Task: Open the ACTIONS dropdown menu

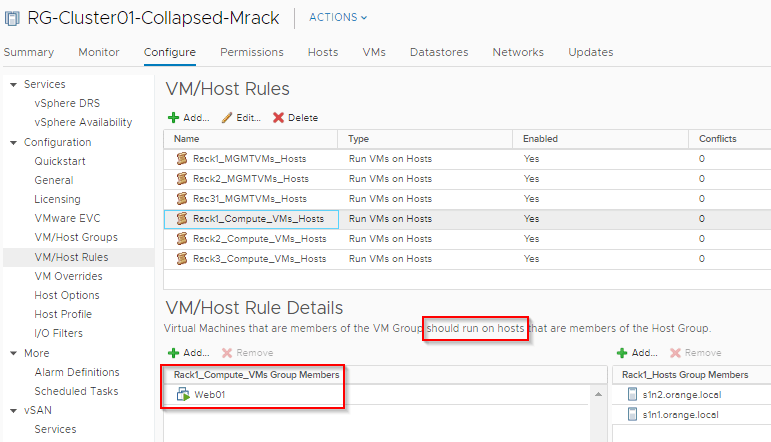Action: point(338,17)
